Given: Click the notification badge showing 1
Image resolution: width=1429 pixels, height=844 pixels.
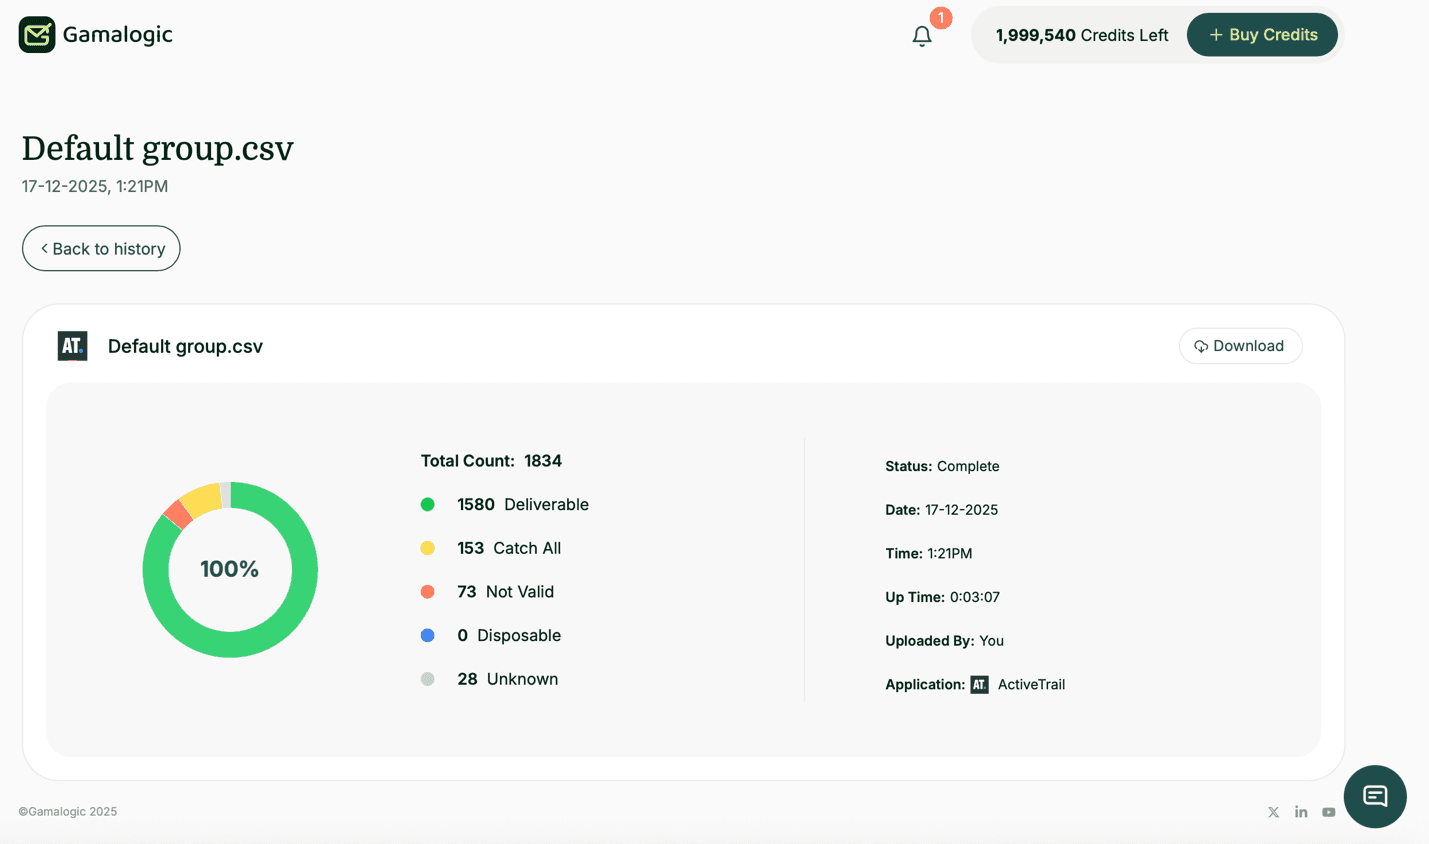Looking at the screenshot, I should (x=940, y=17).
